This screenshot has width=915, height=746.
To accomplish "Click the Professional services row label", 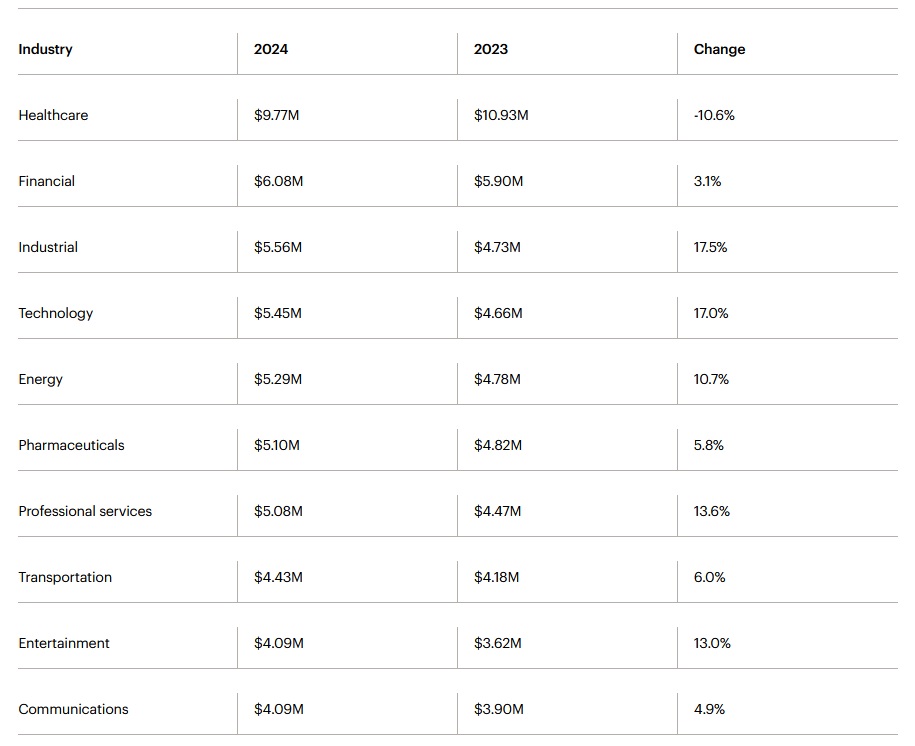I will click(85, 511).
